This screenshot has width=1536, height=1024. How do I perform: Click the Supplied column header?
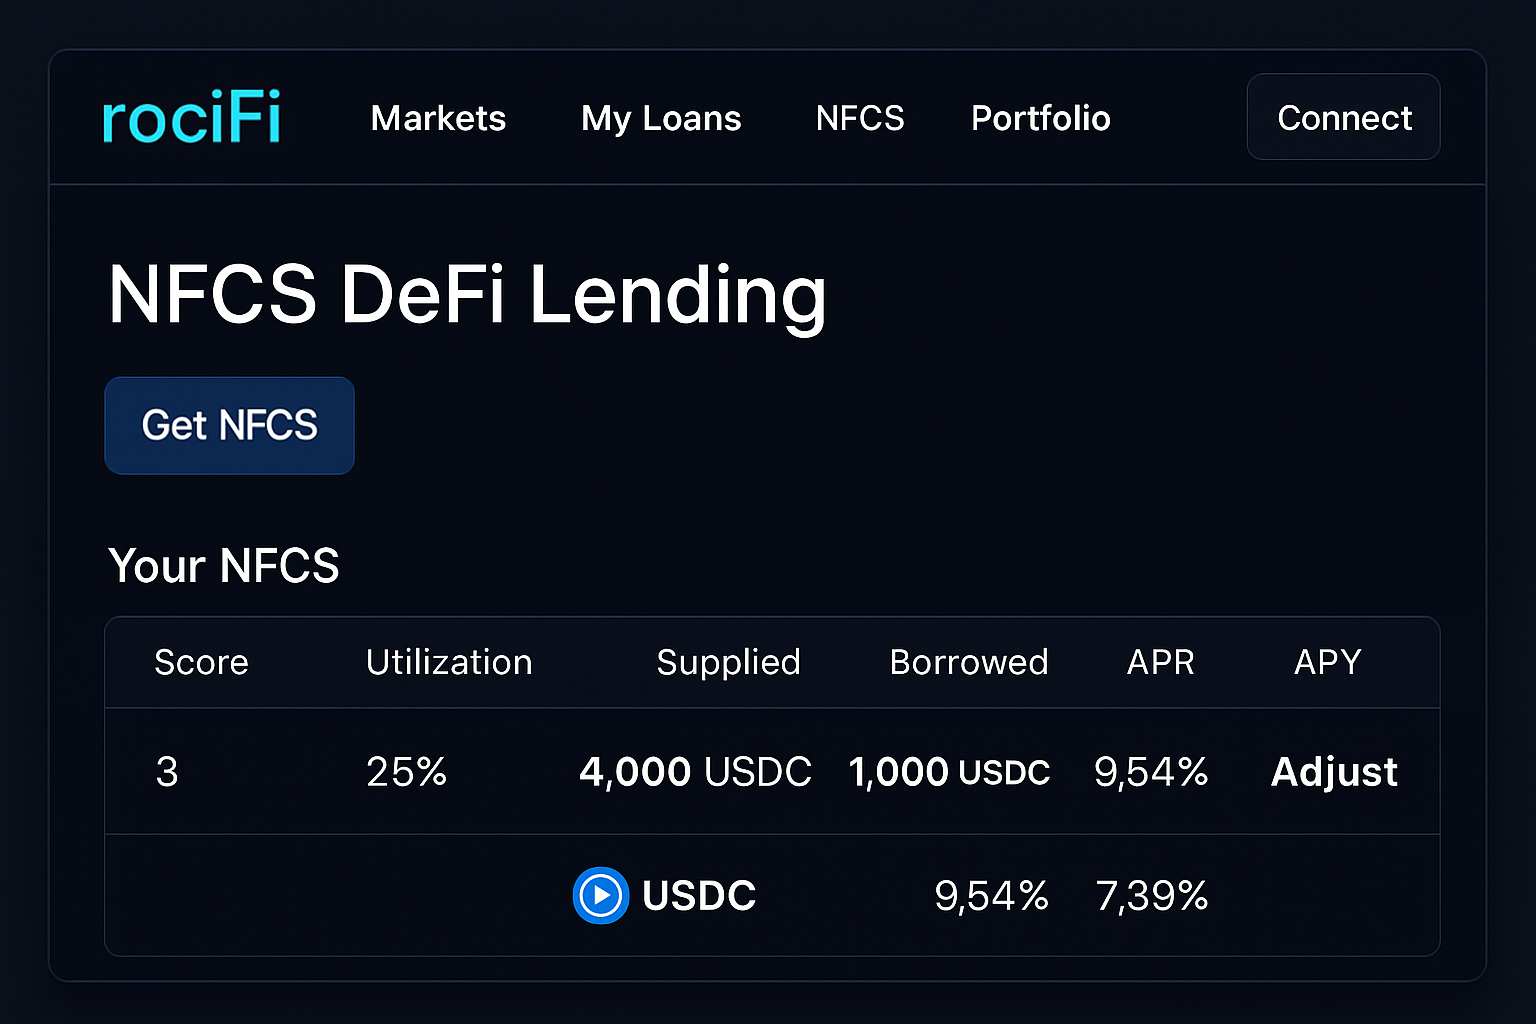[728, 662]
